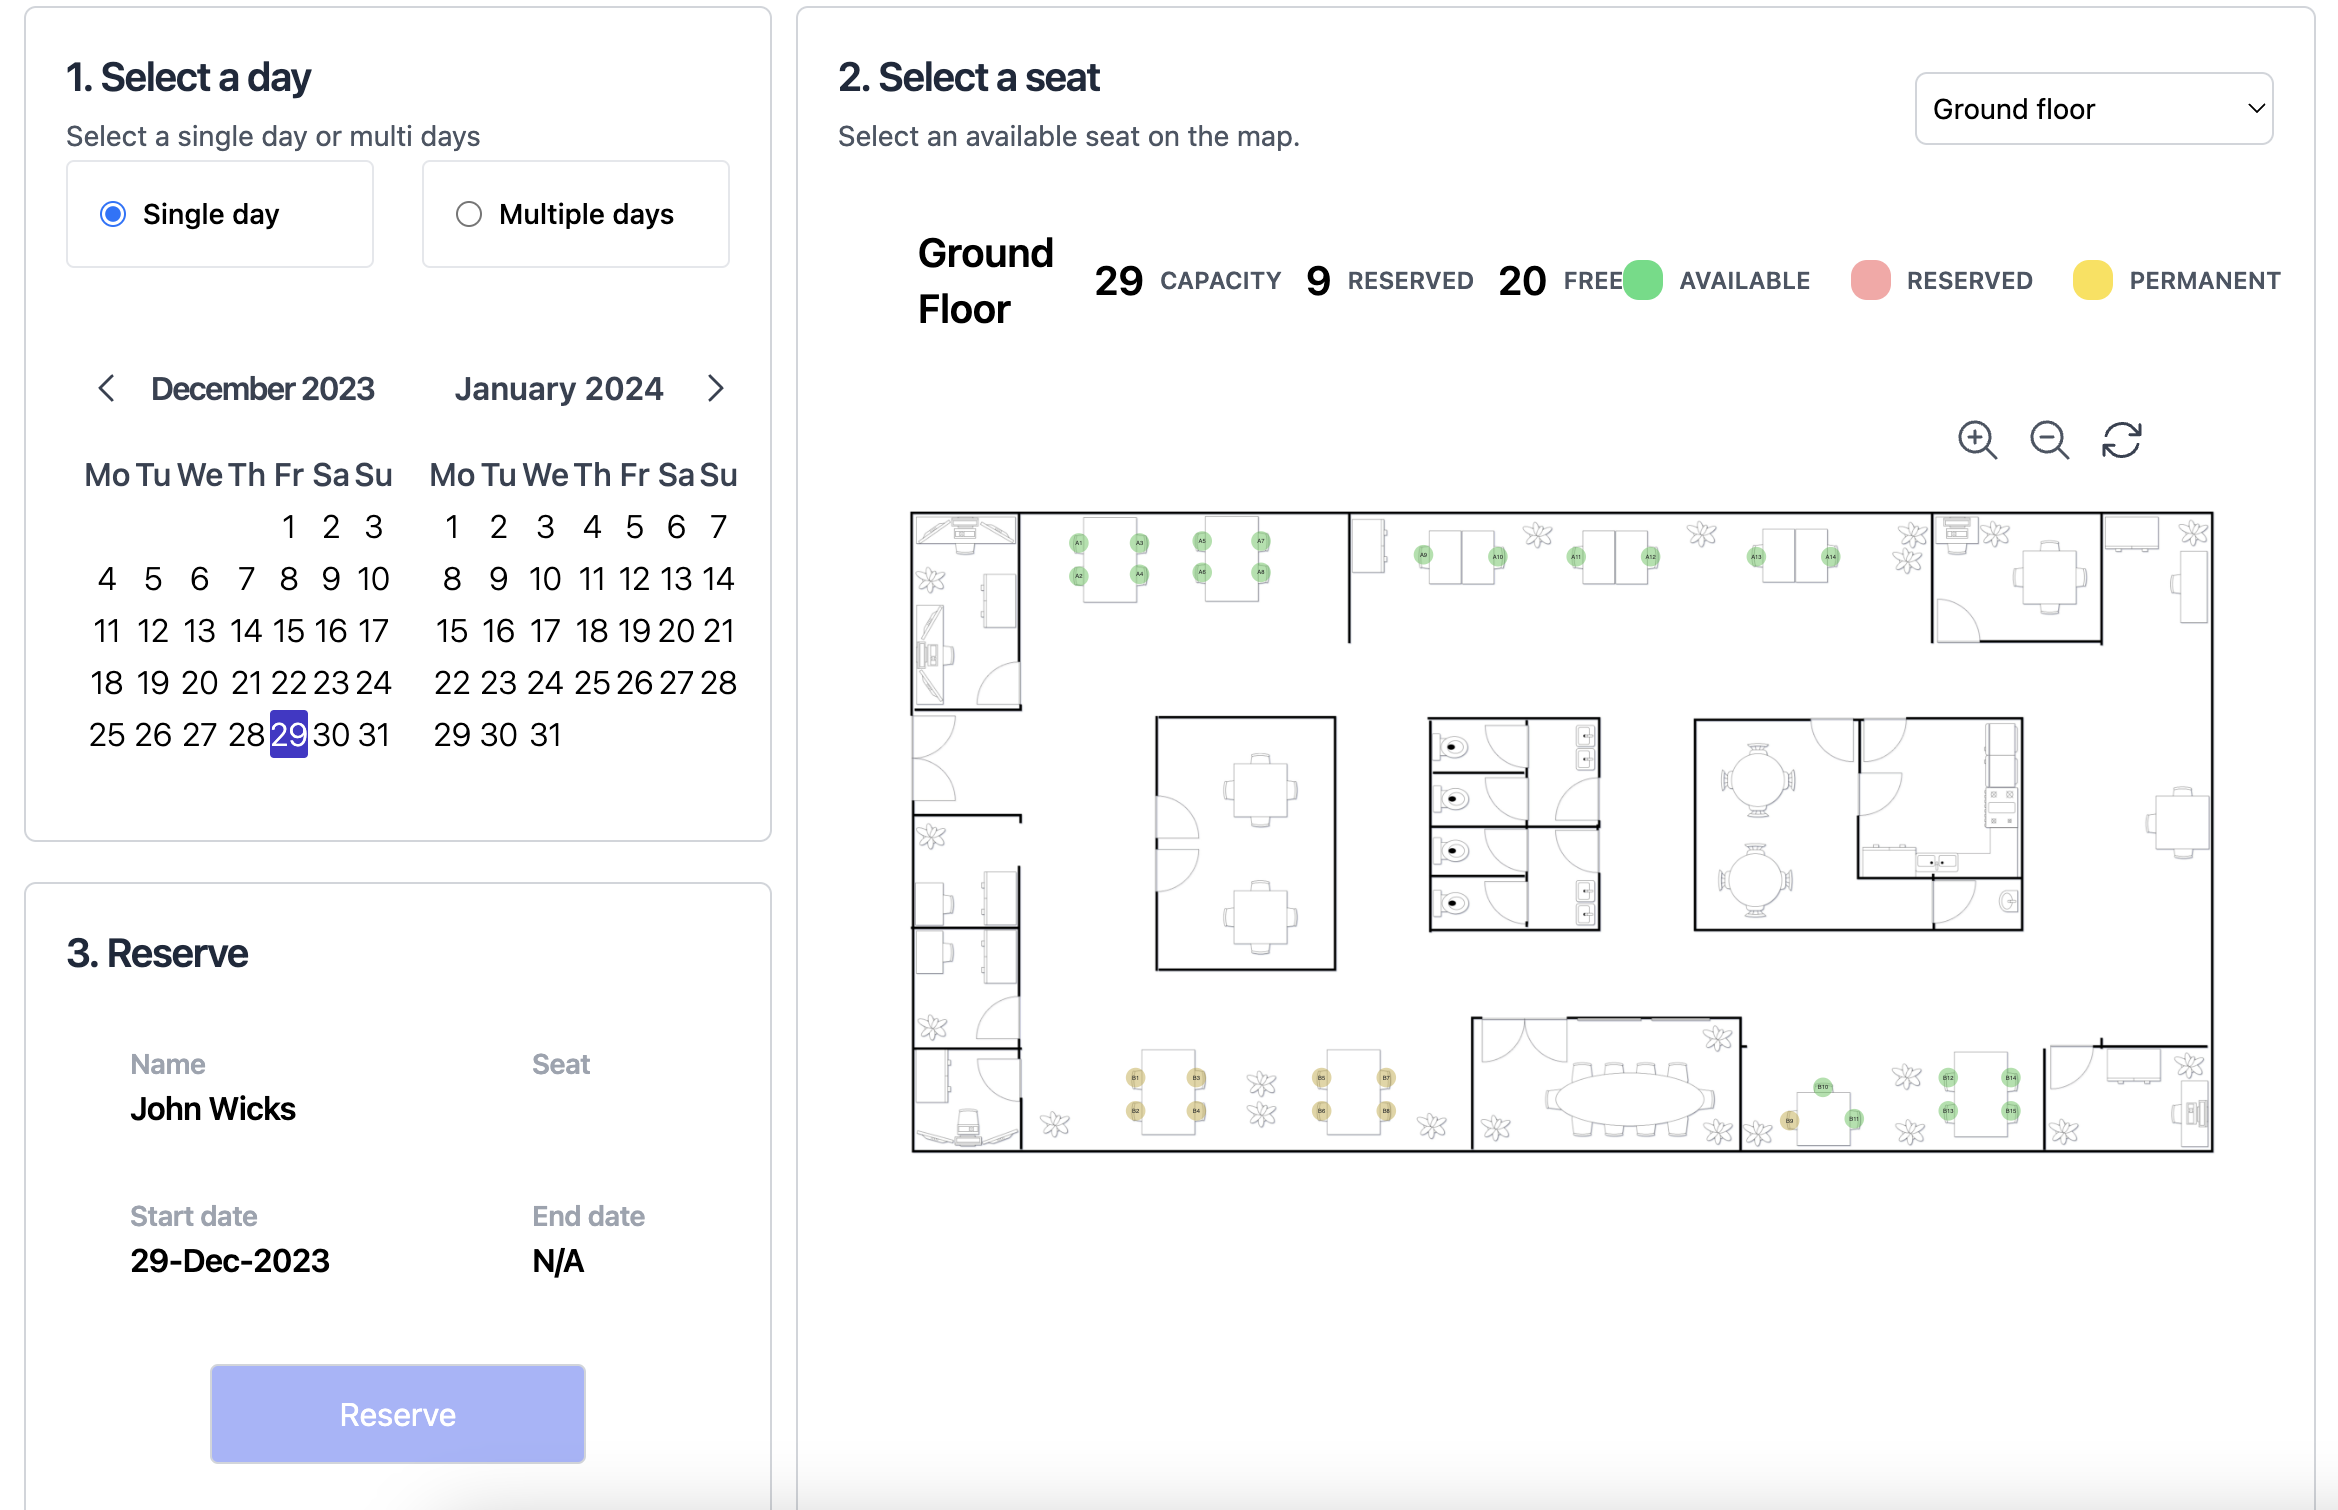Enable the Multiple days option

[469, 213]
